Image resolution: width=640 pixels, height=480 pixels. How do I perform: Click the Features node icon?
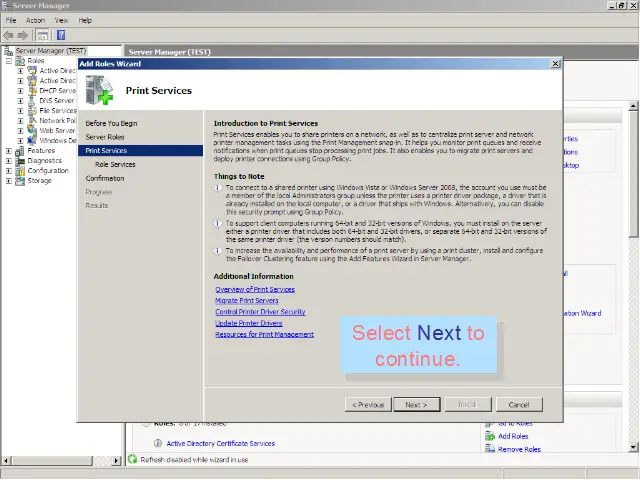(x=20, y=151)
